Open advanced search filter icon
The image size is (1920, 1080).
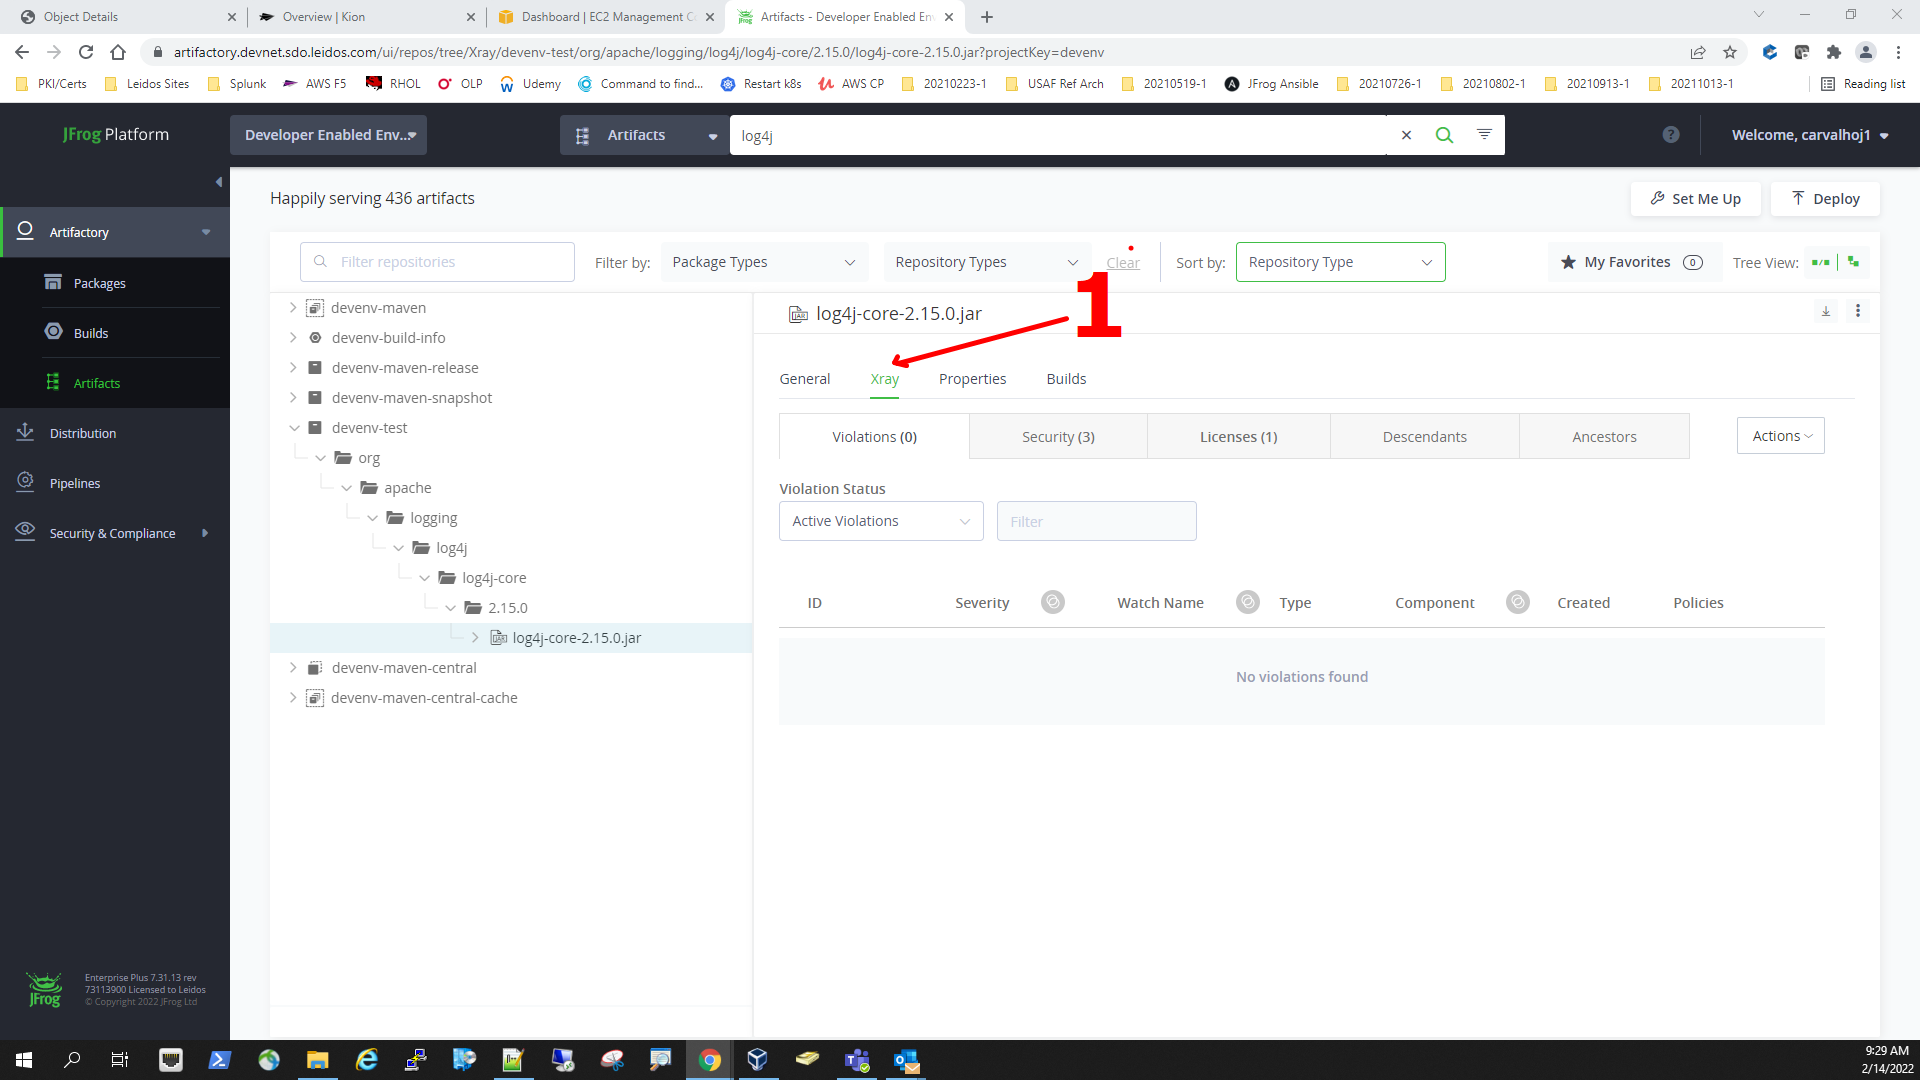(1484, 134)
